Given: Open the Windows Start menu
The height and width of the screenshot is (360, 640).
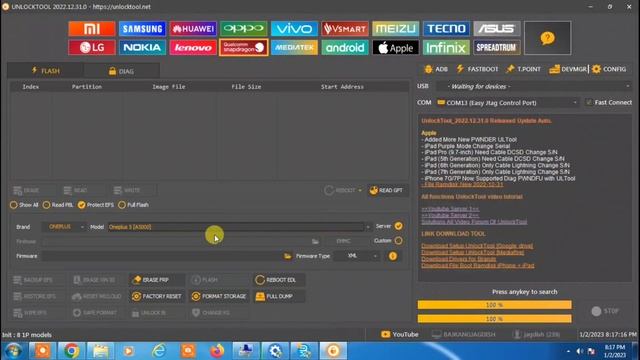Looking at the screenshot, I should coord(13,351).
